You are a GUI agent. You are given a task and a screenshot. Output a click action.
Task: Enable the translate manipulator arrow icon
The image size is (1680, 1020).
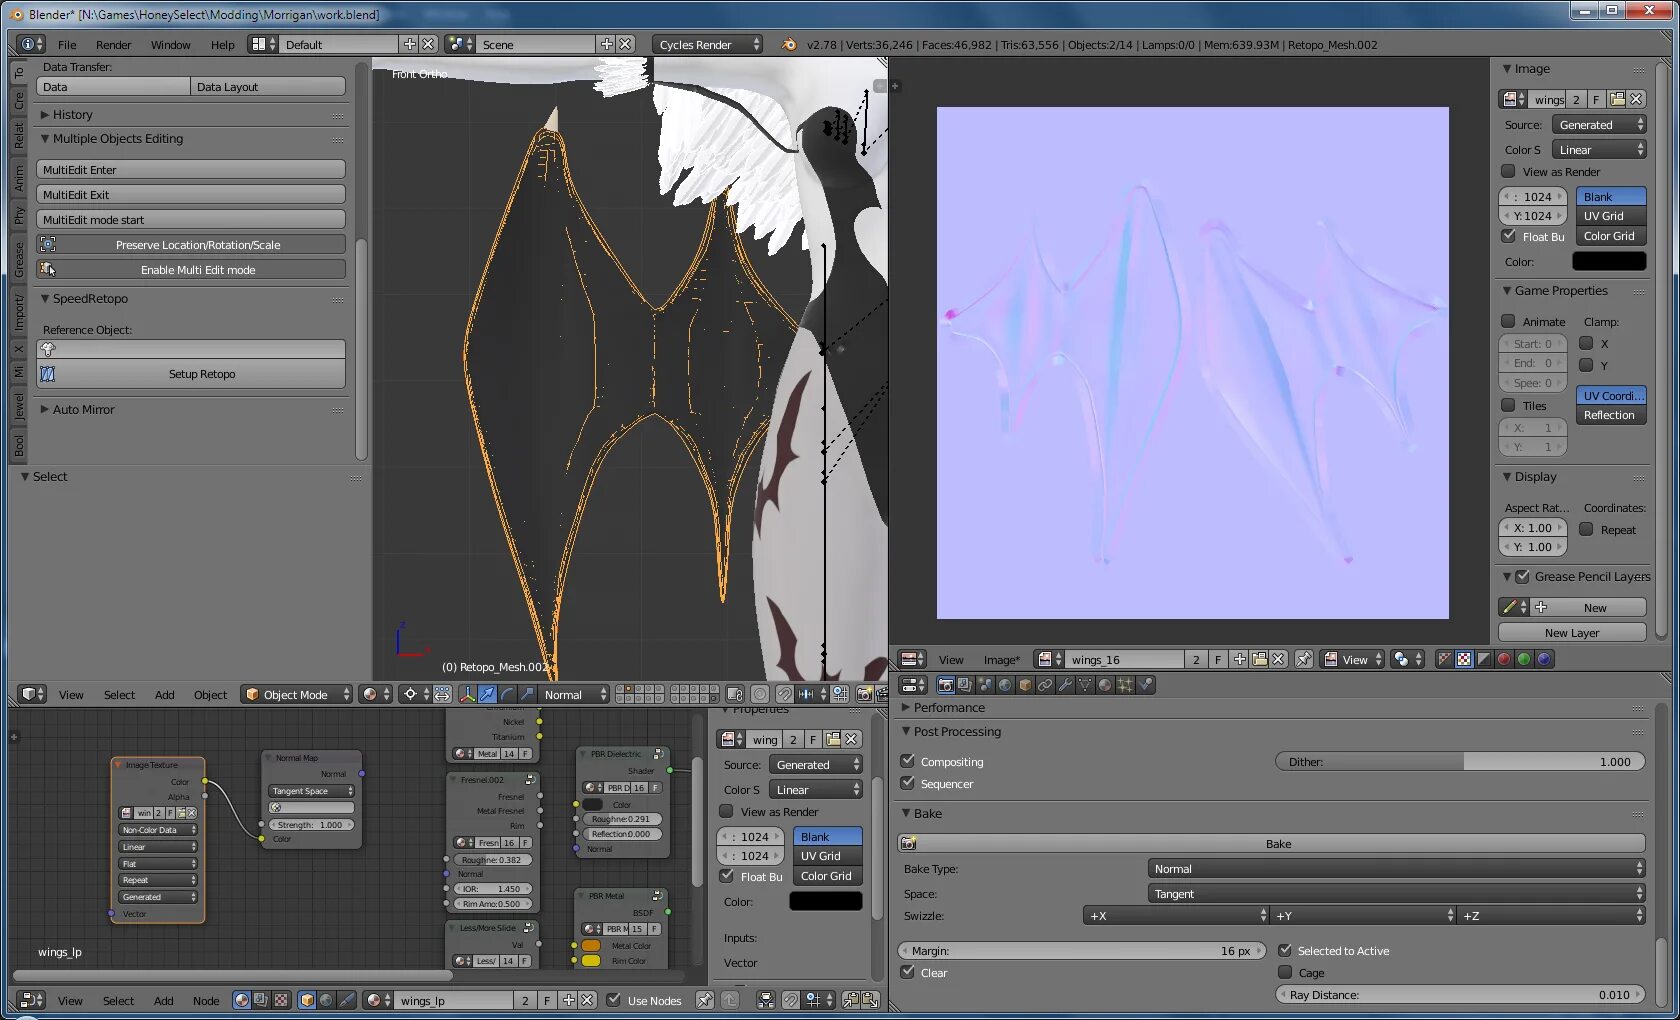(487, 694)
